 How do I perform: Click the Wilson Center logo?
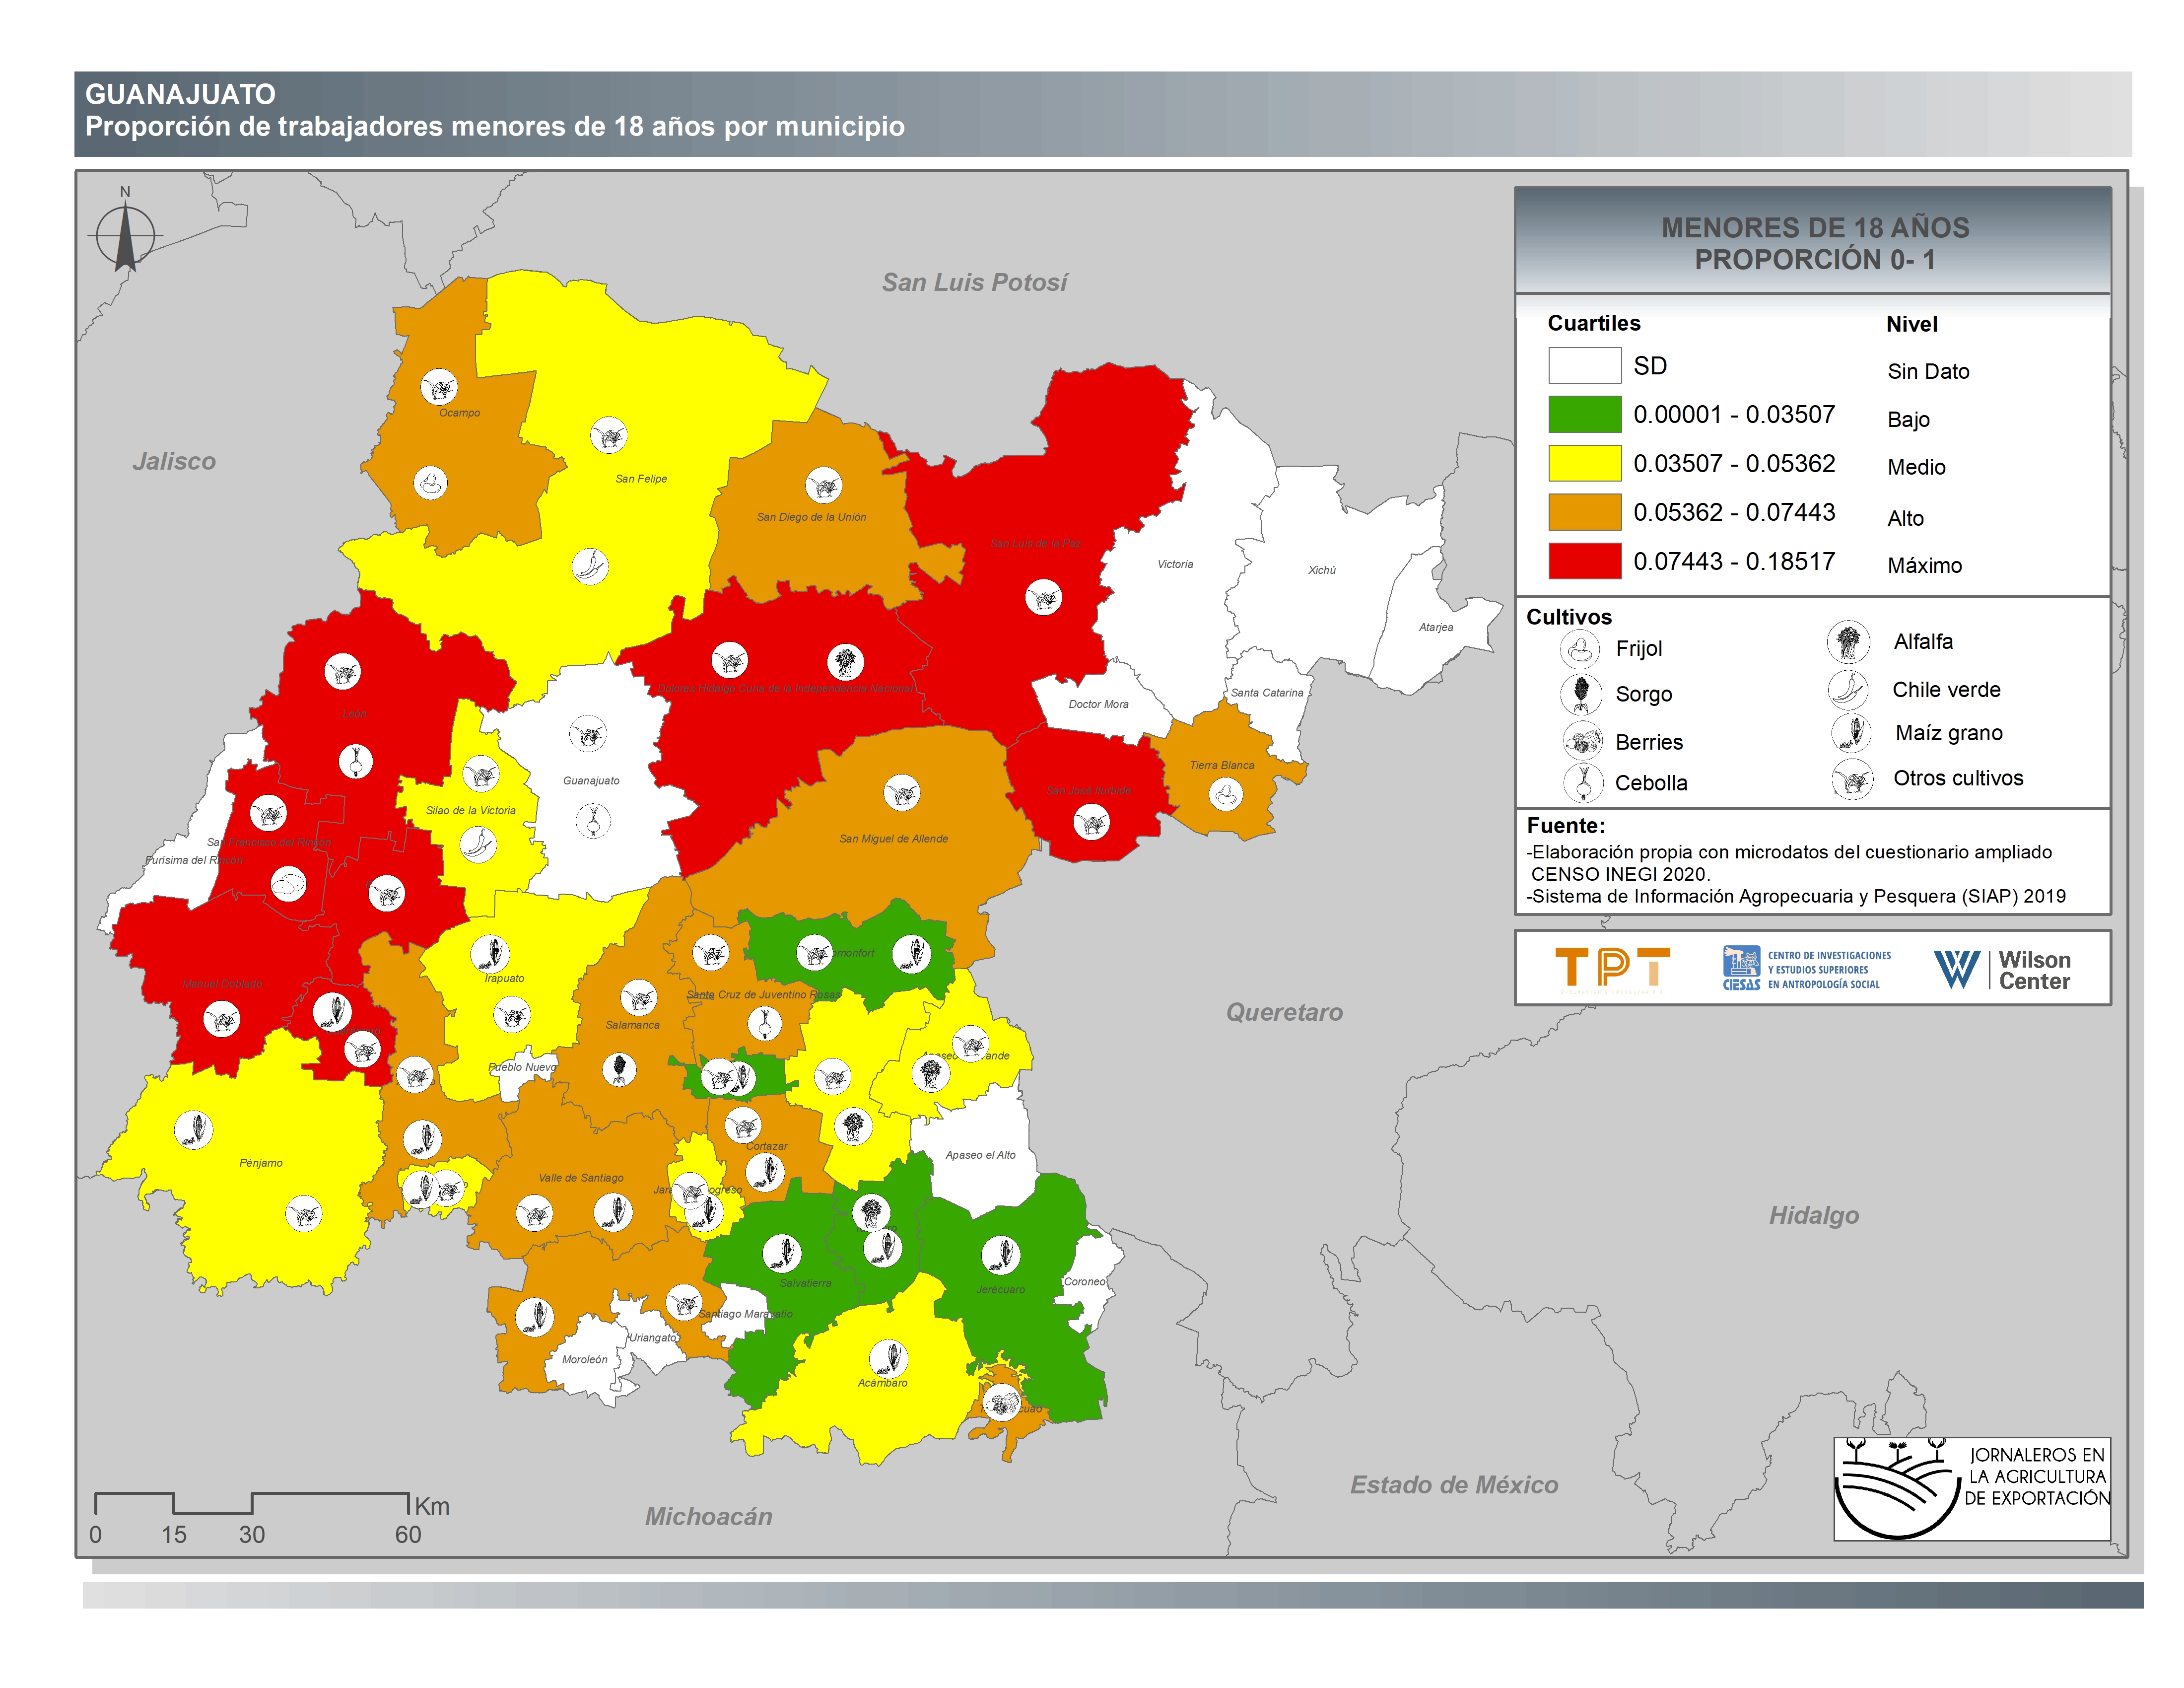click(2002, 969)
